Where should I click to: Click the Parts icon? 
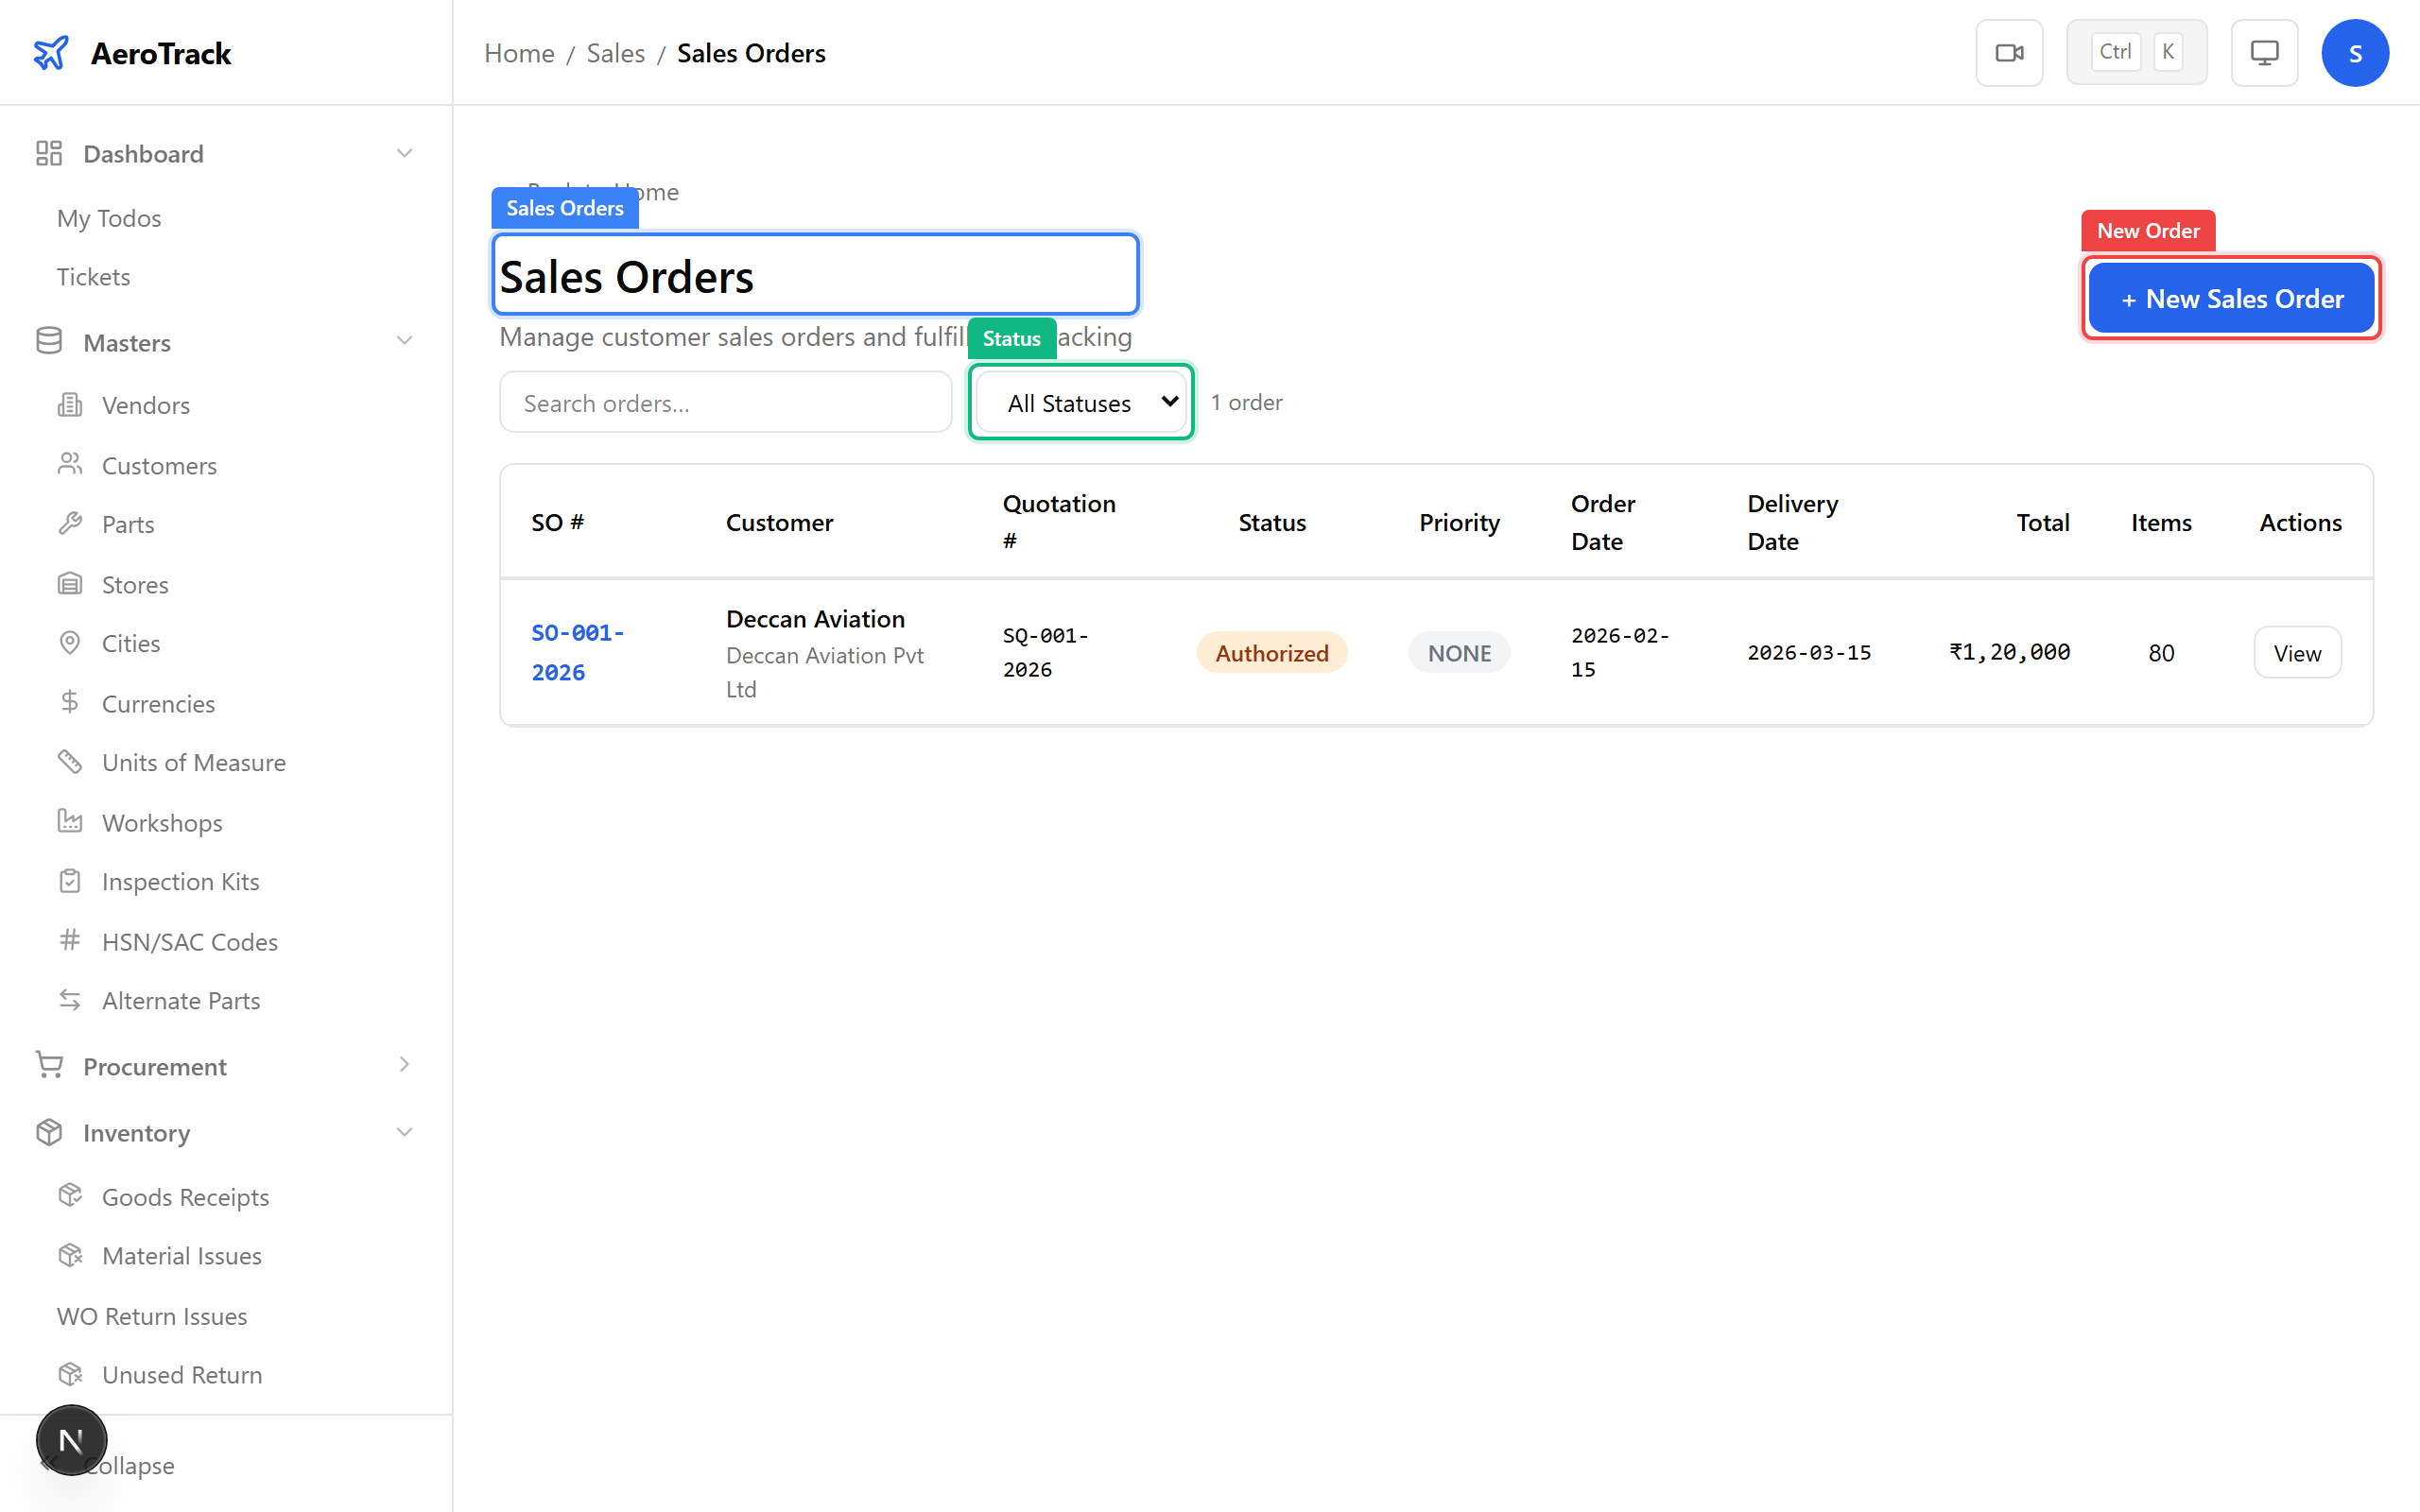tap(70, 523)
